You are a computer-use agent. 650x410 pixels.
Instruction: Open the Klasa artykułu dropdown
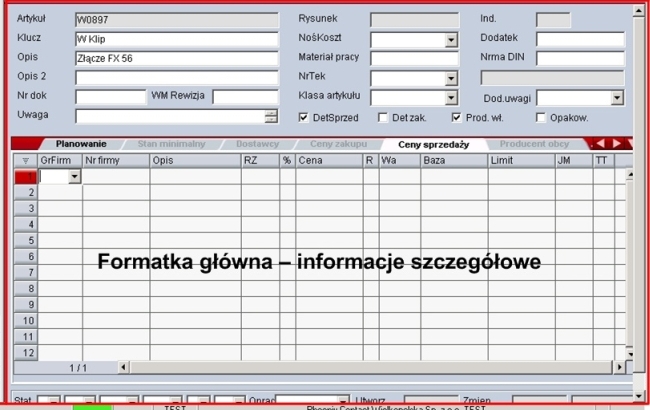pyautogui.click(x=451, y=98)
